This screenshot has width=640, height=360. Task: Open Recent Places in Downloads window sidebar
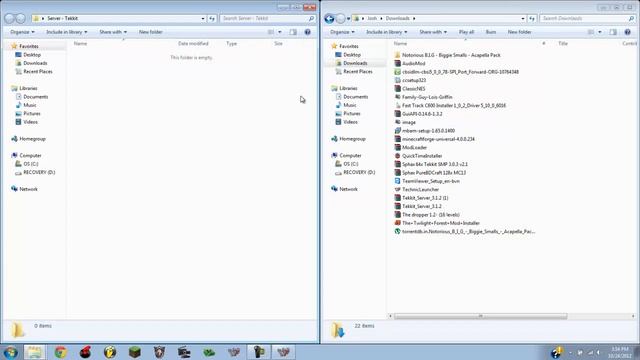tap(353, 71)
